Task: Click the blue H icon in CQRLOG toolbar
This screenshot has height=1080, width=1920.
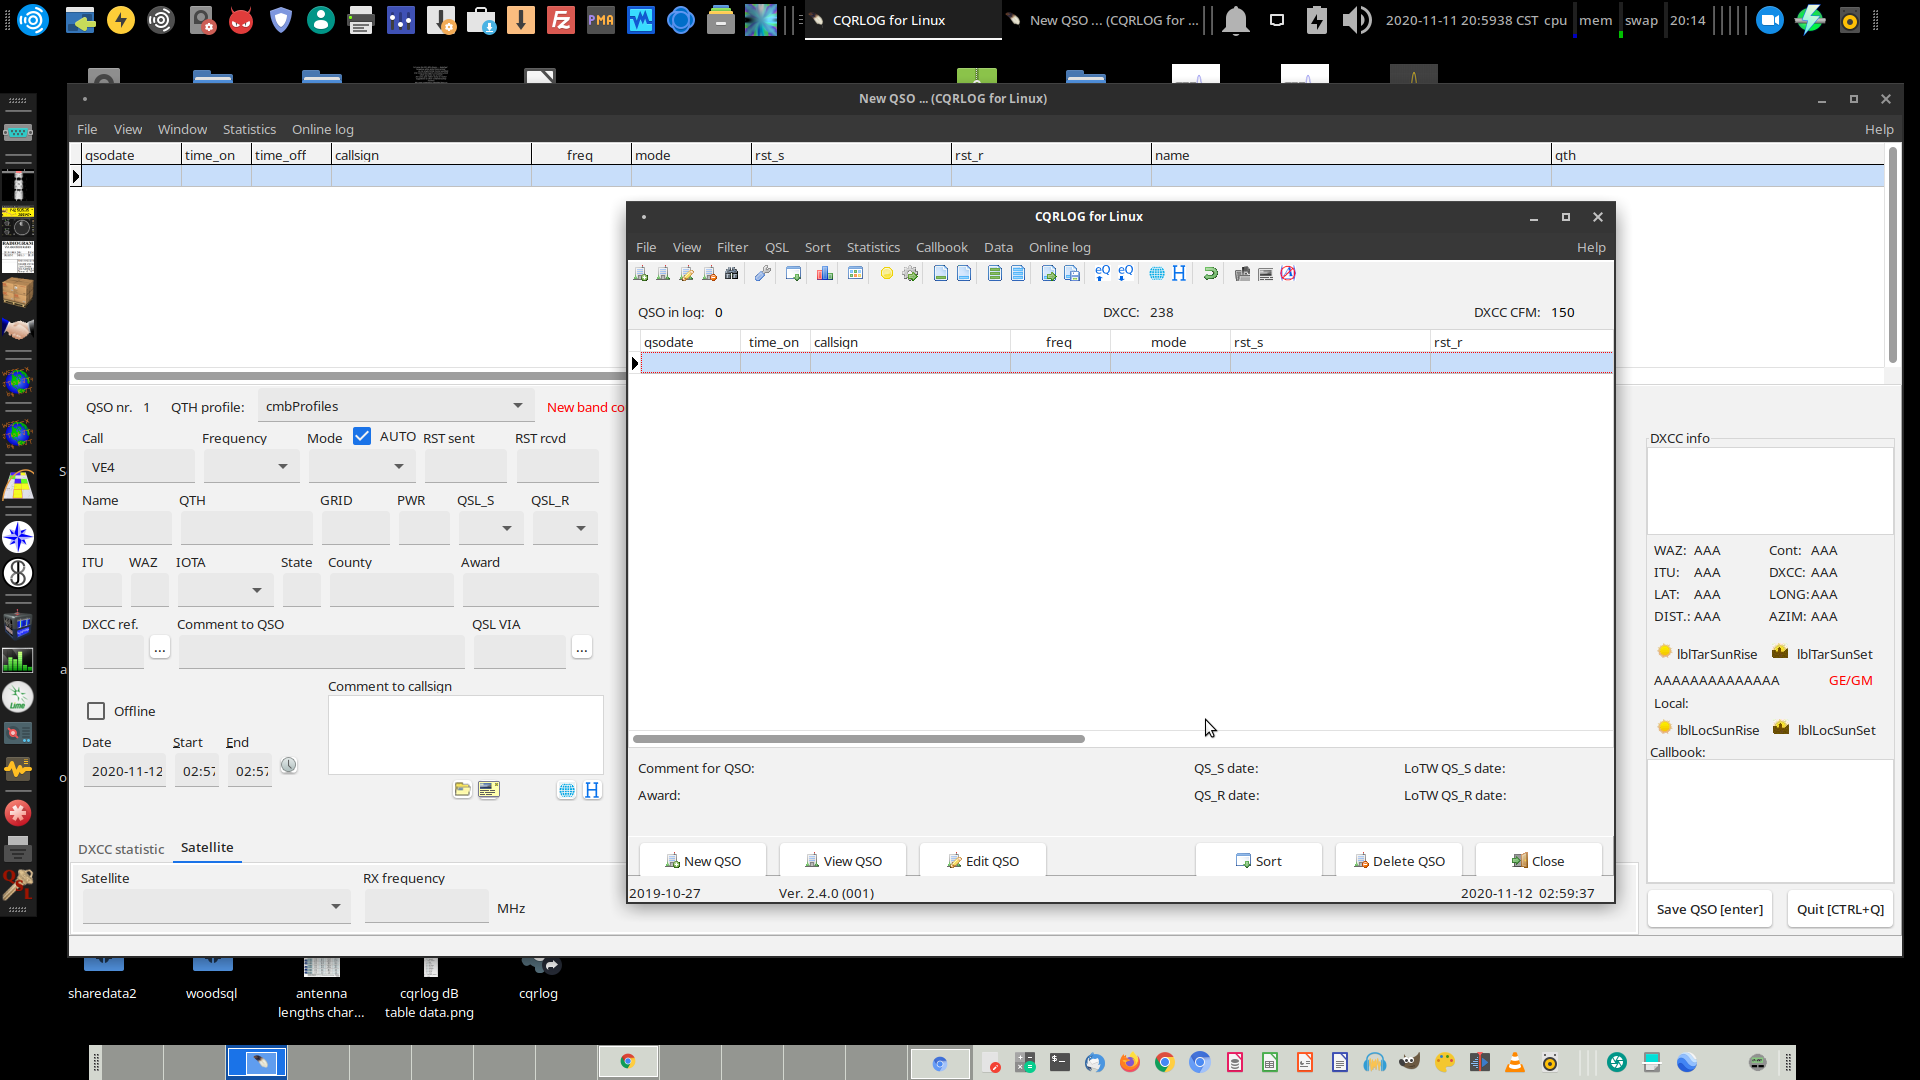Action: 1179,273
